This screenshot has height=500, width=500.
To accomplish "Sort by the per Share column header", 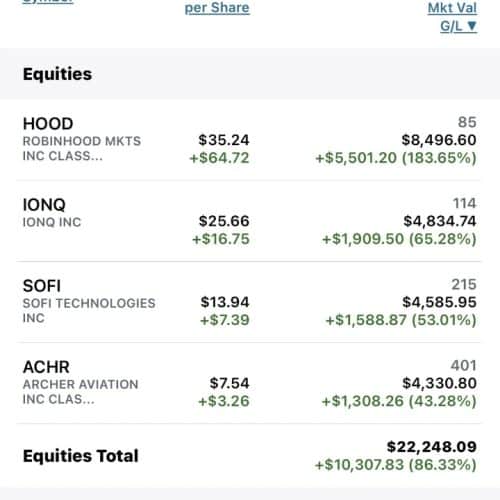I will pos(217,8).
